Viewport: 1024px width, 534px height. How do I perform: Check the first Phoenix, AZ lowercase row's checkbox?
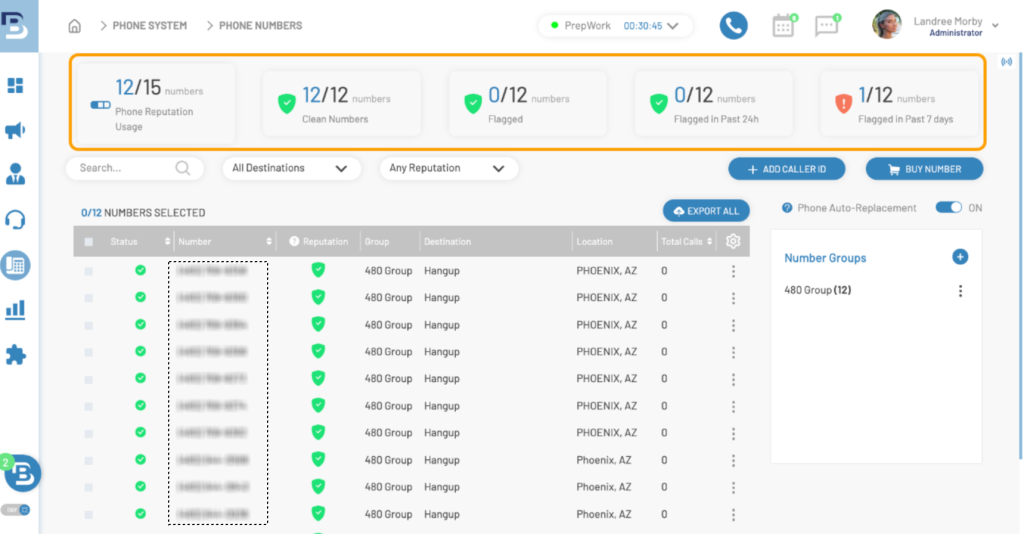(x=88, y=460)
